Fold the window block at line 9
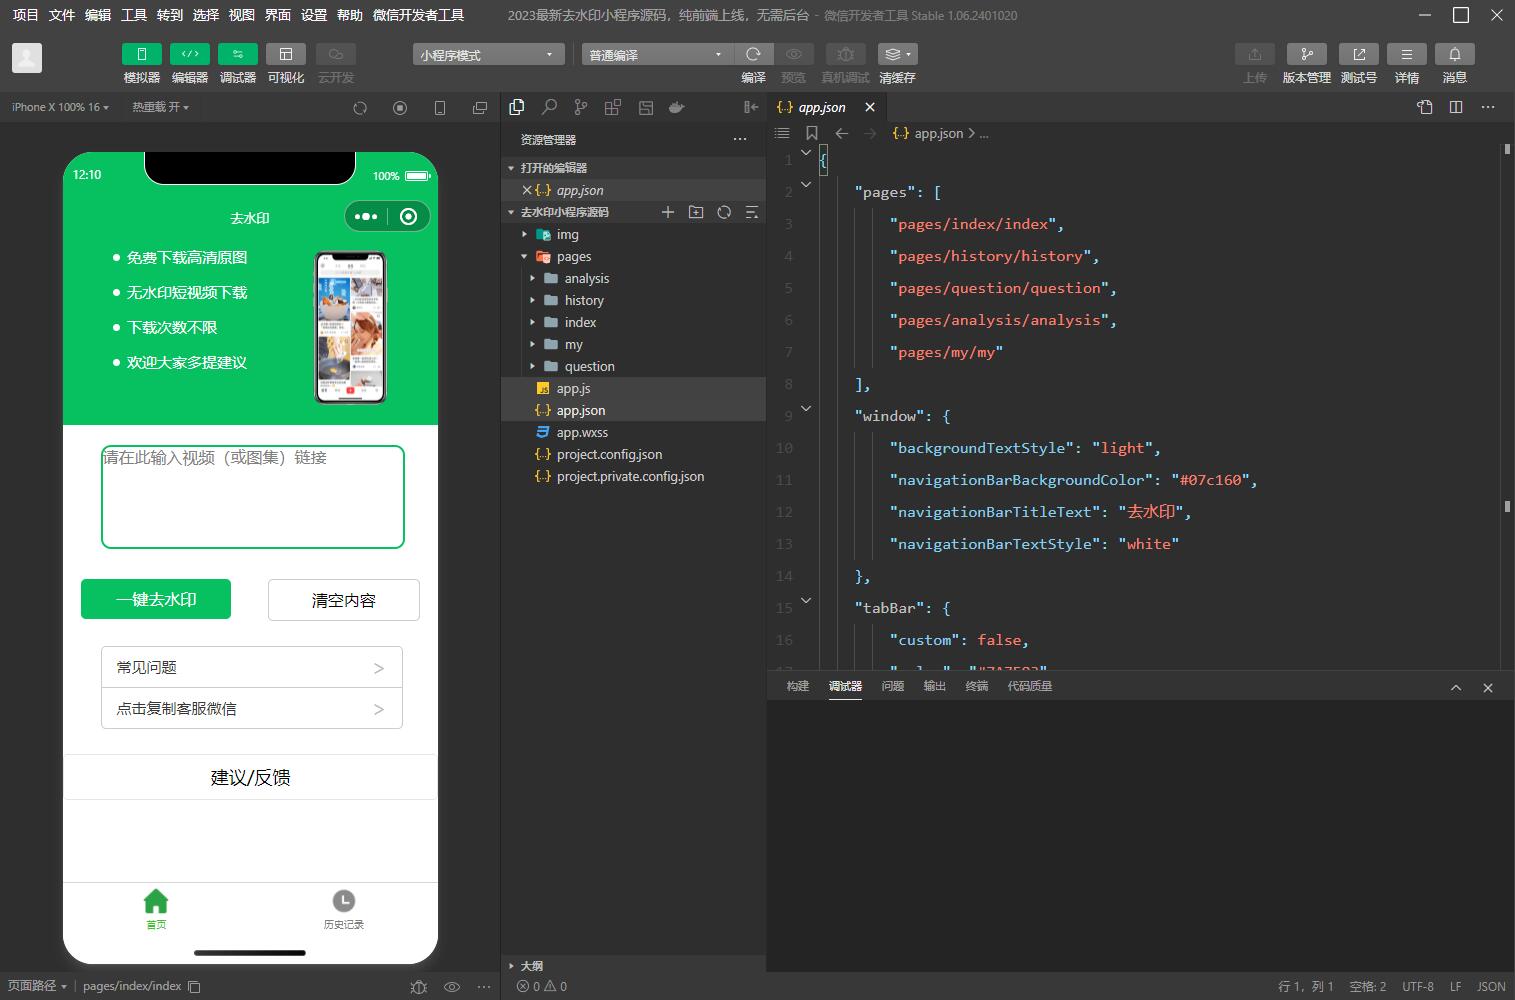Image resolution: width=1515 pixels, height=1000 pixels. [806, 408]
